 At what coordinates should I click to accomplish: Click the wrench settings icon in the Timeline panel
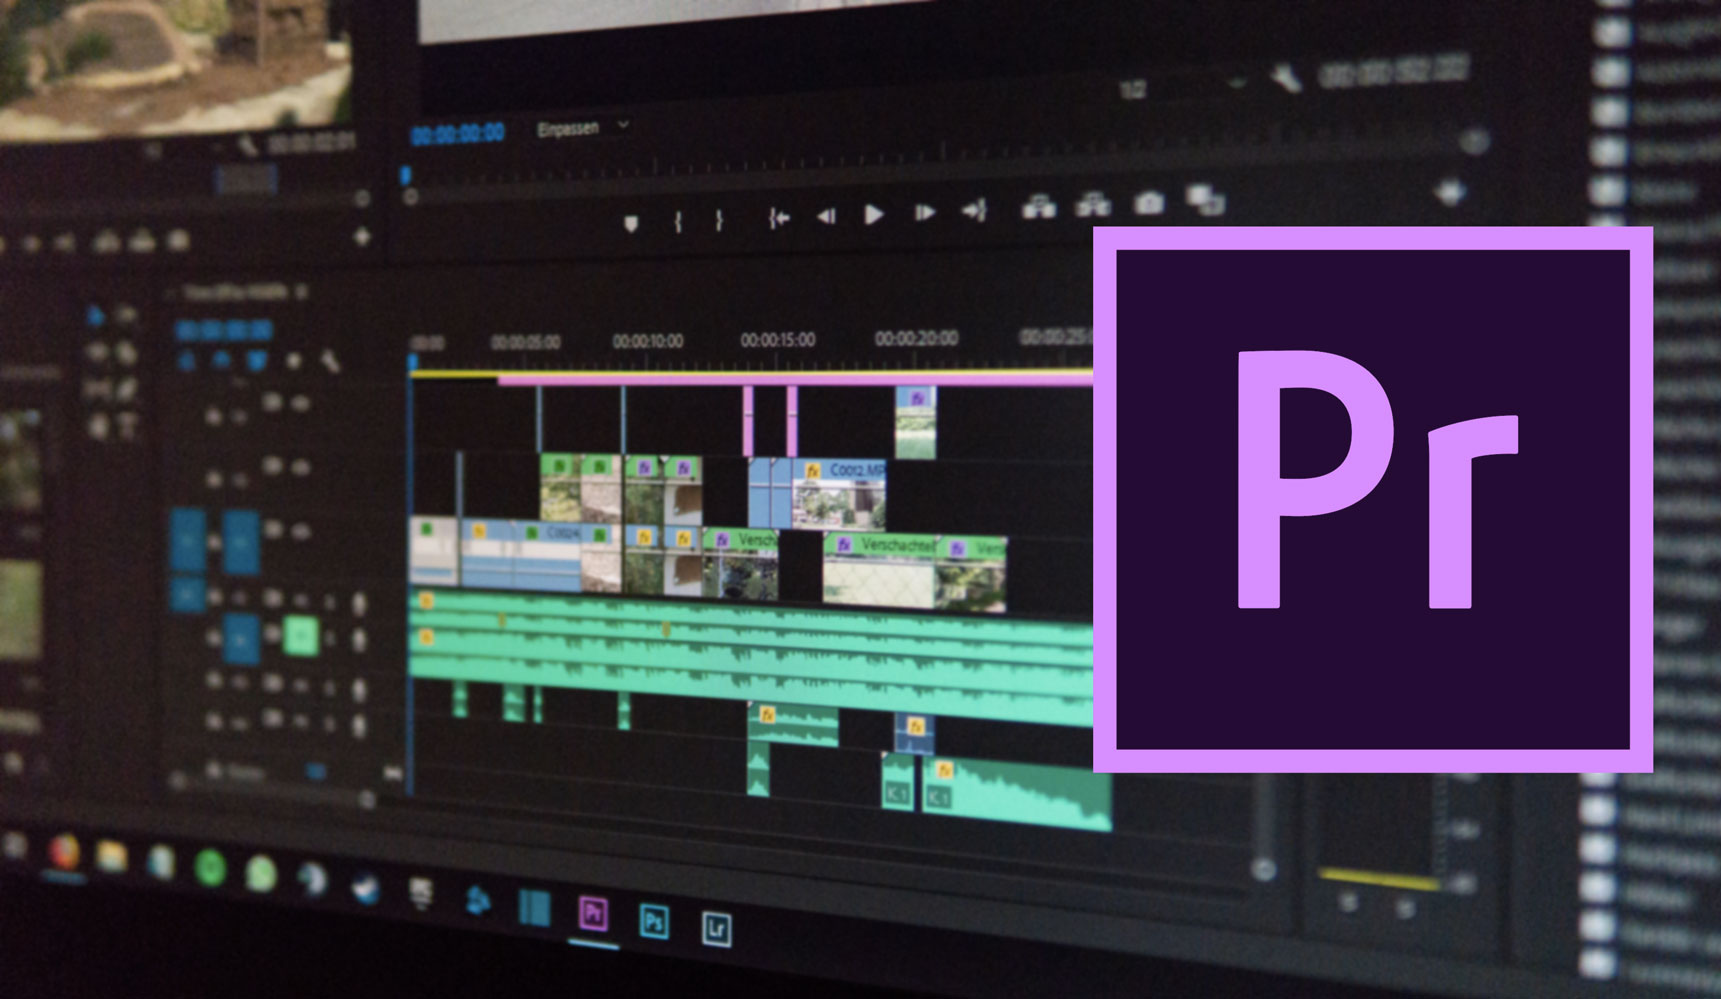pos(329,362)
